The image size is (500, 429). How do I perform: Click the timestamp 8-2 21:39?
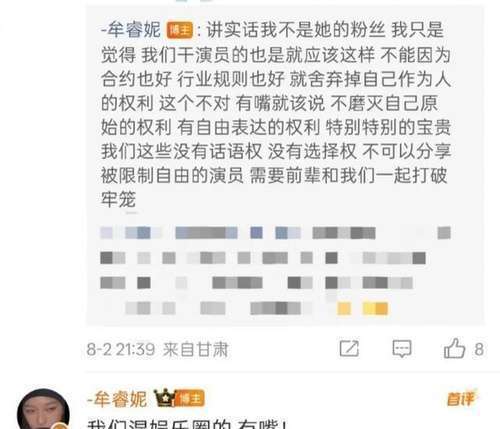click(x=121, y=349)
